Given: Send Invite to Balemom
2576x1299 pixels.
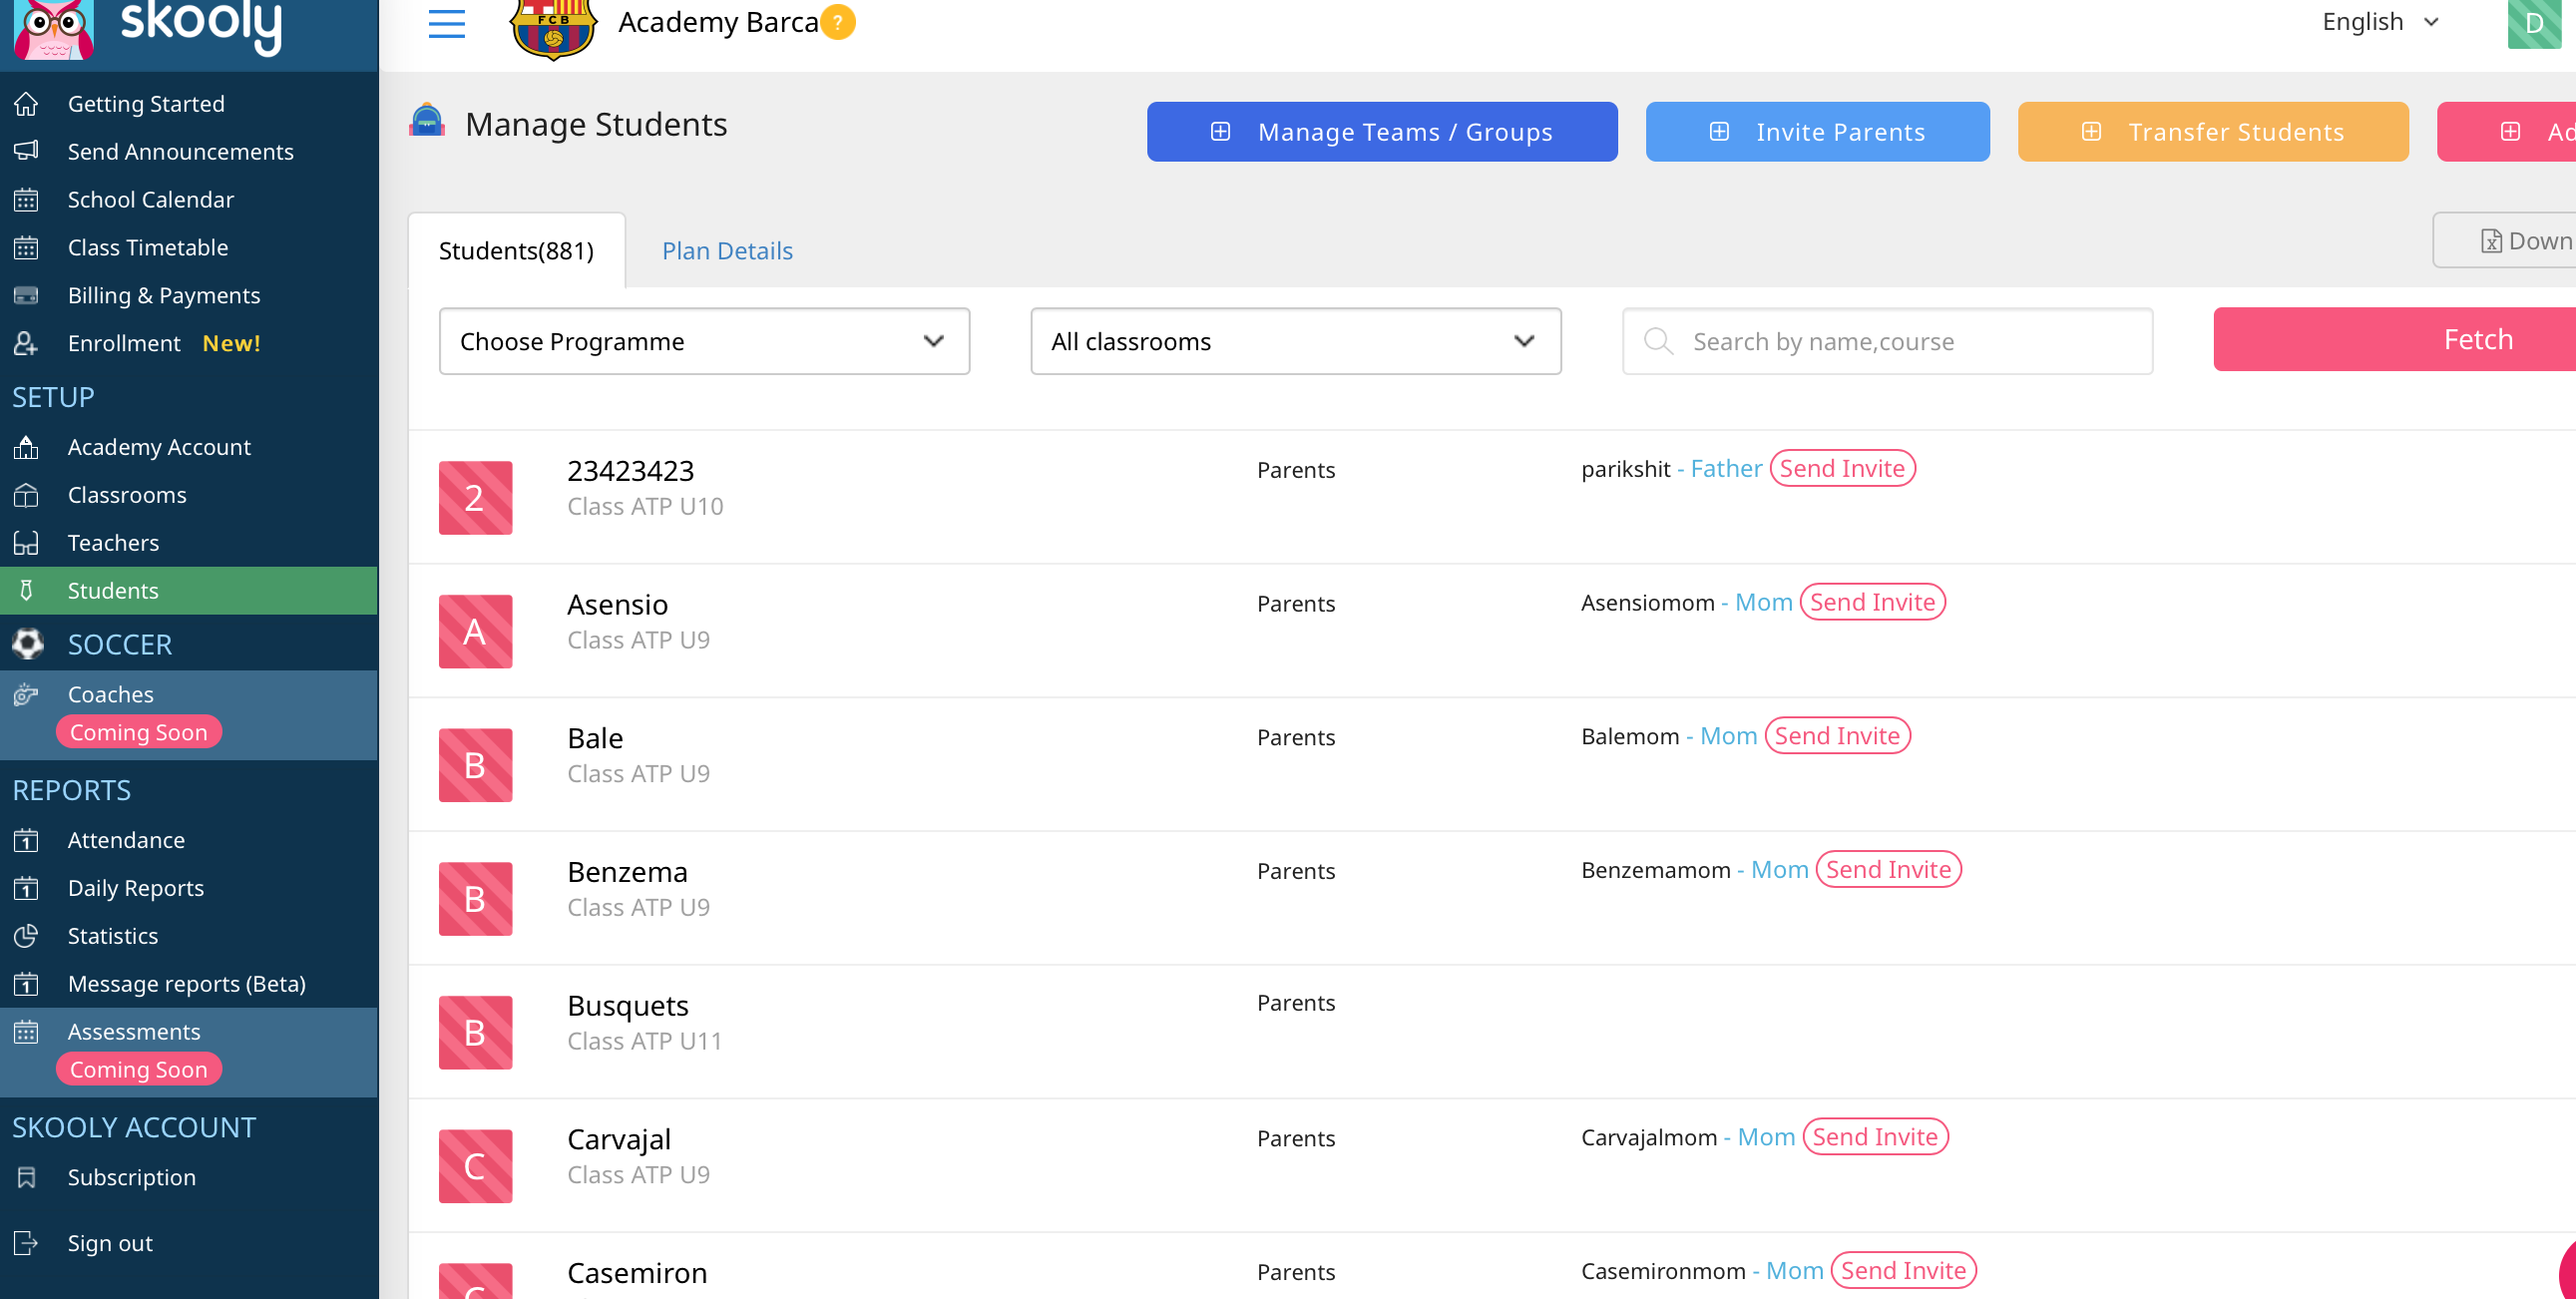Looking at the screenshot, I should (x=1837, y=735).
